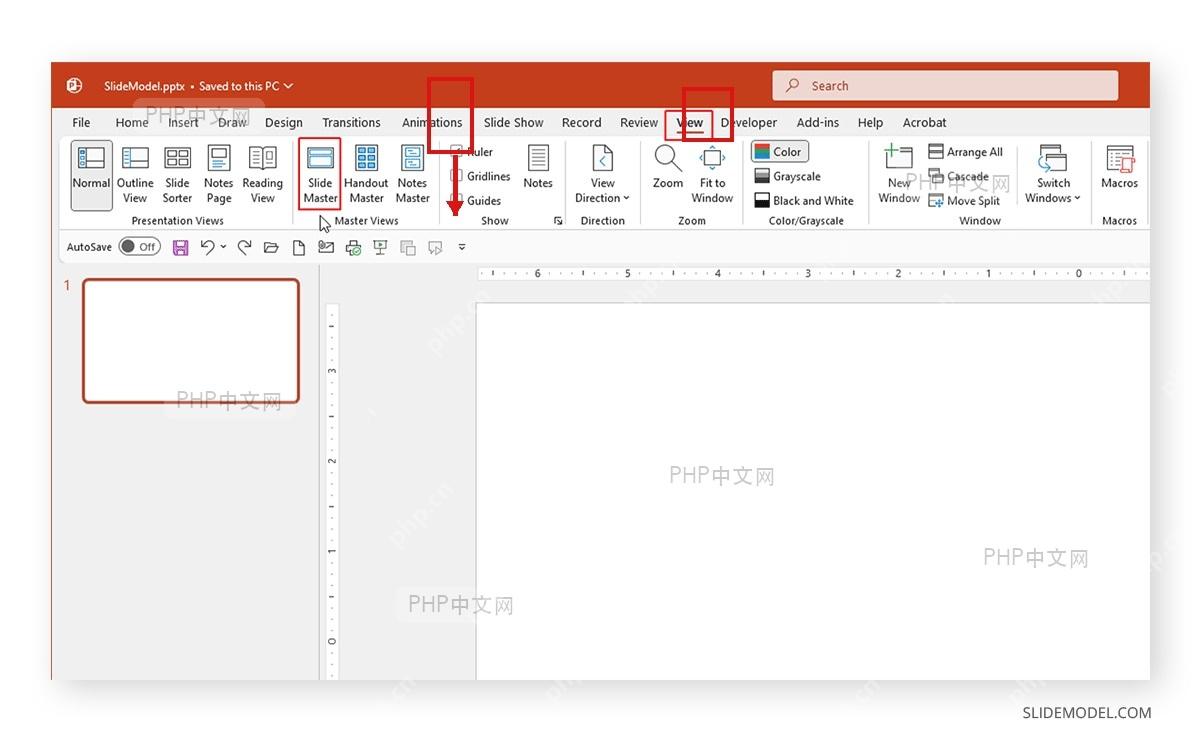The height and width of the screenshot is (743, 1200).
Task: Click in the Search box
Action: pos(945,86)
